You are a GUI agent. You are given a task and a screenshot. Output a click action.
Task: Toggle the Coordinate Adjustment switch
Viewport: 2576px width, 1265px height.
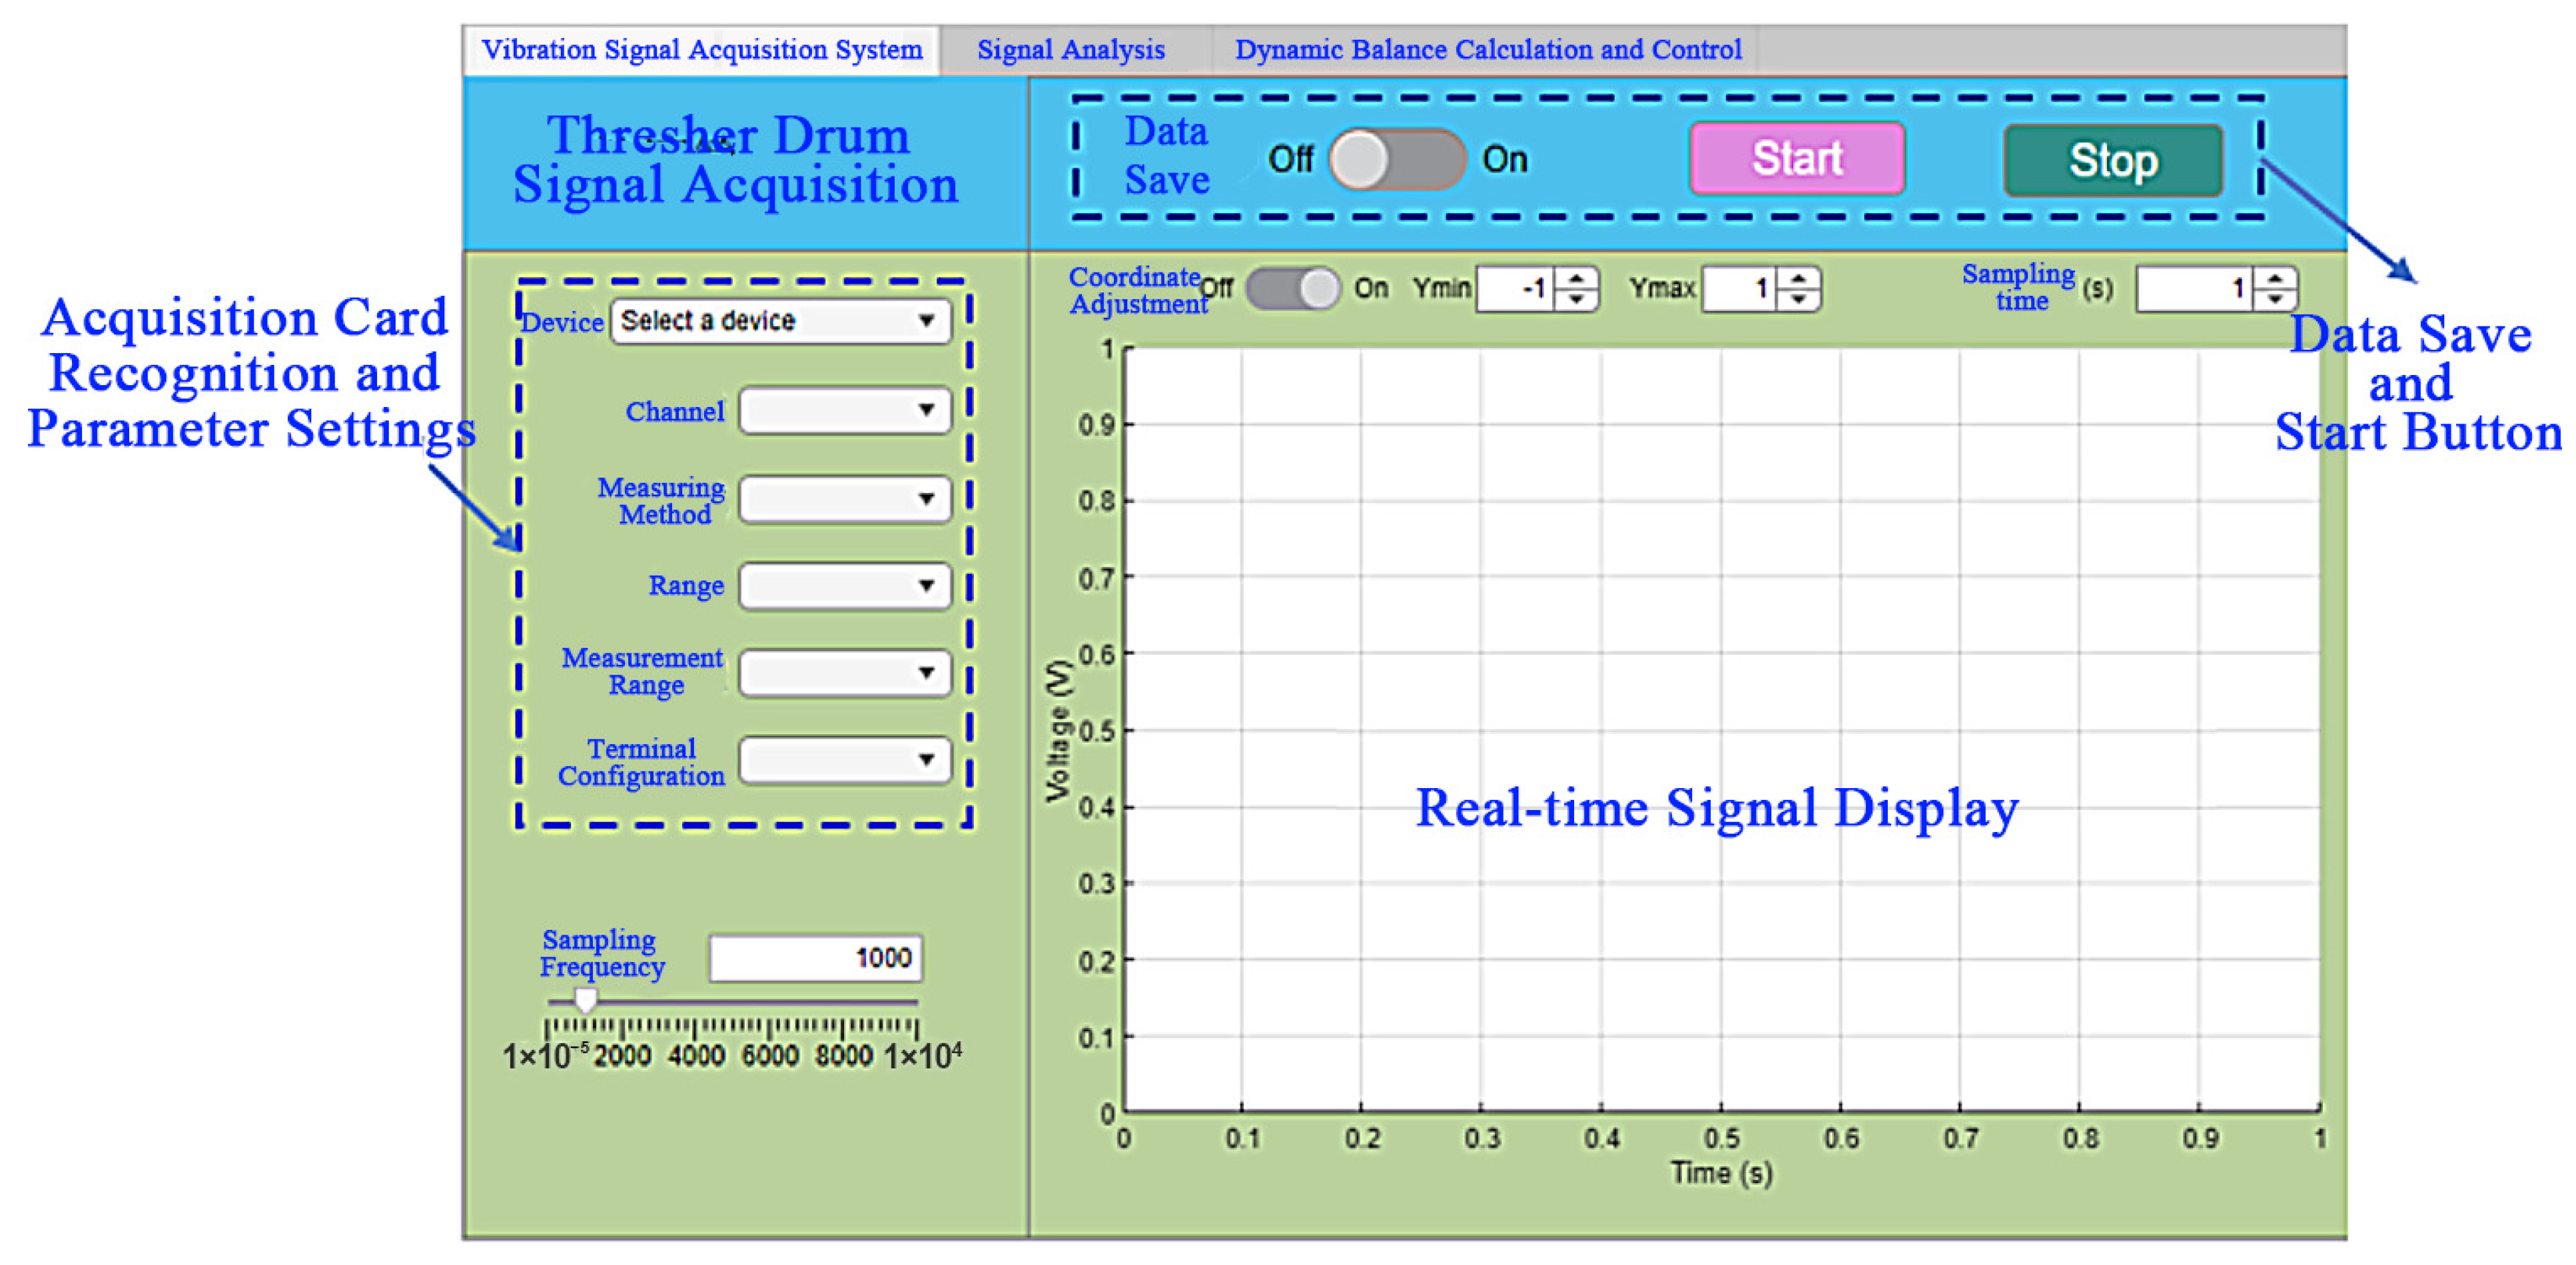[1293, 289]
